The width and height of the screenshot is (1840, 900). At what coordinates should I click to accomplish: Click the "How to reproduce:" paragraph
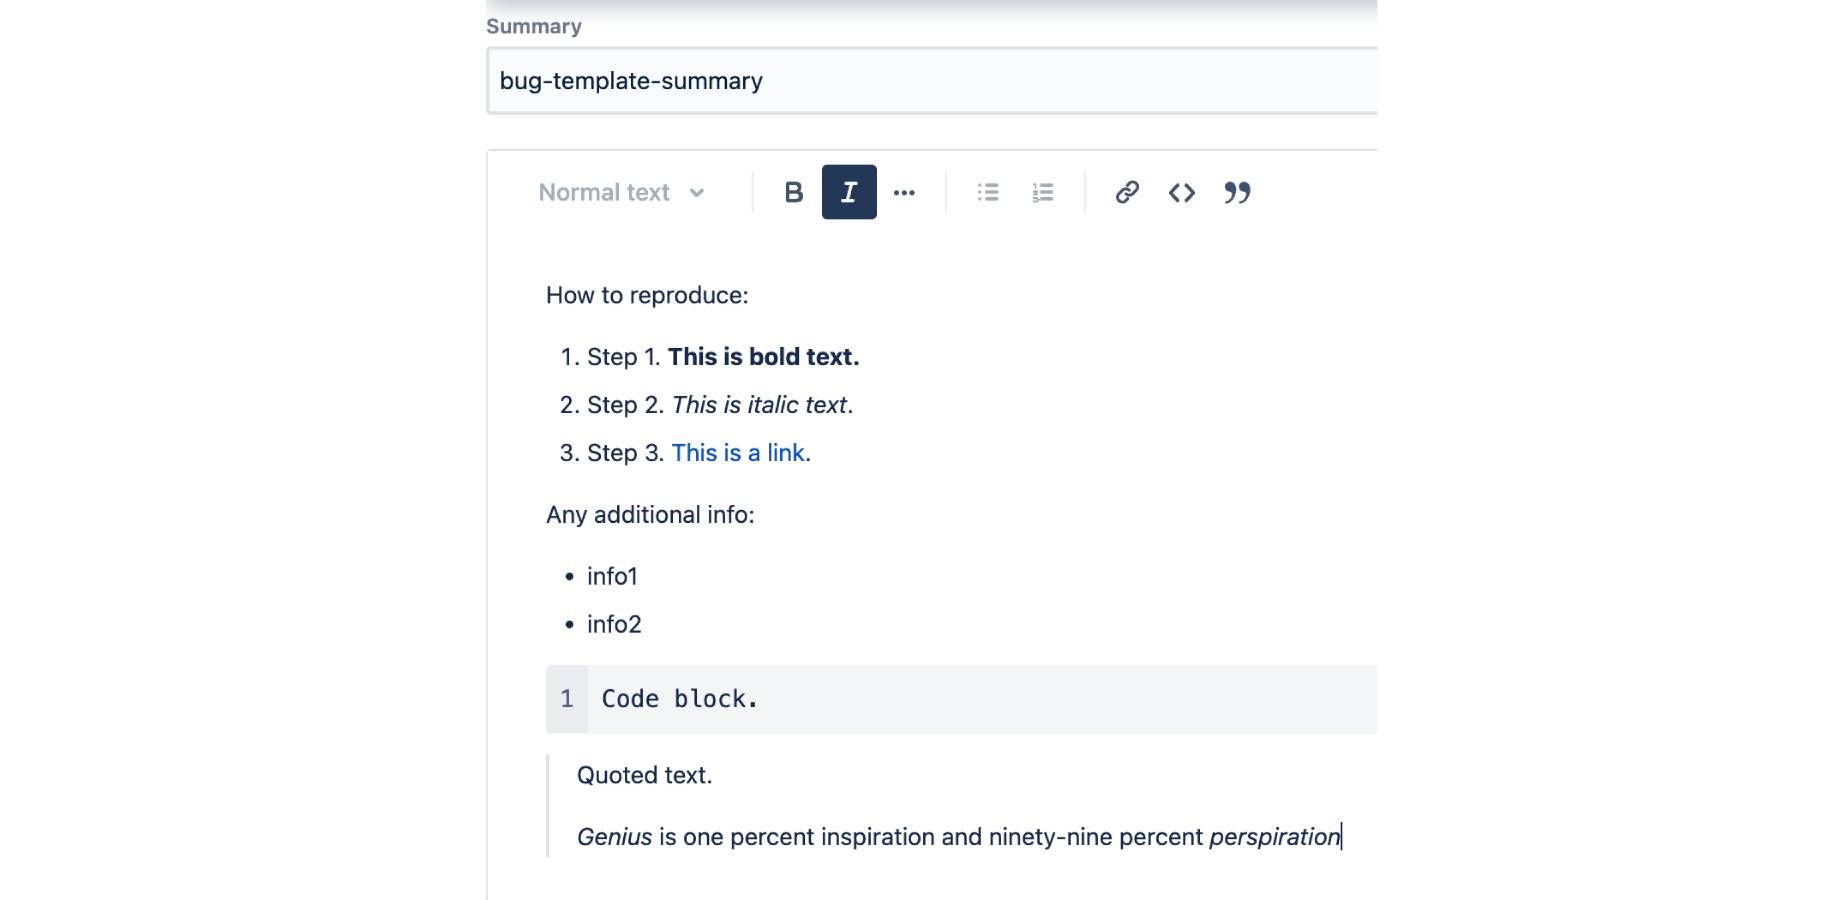(x=647, y=295)
